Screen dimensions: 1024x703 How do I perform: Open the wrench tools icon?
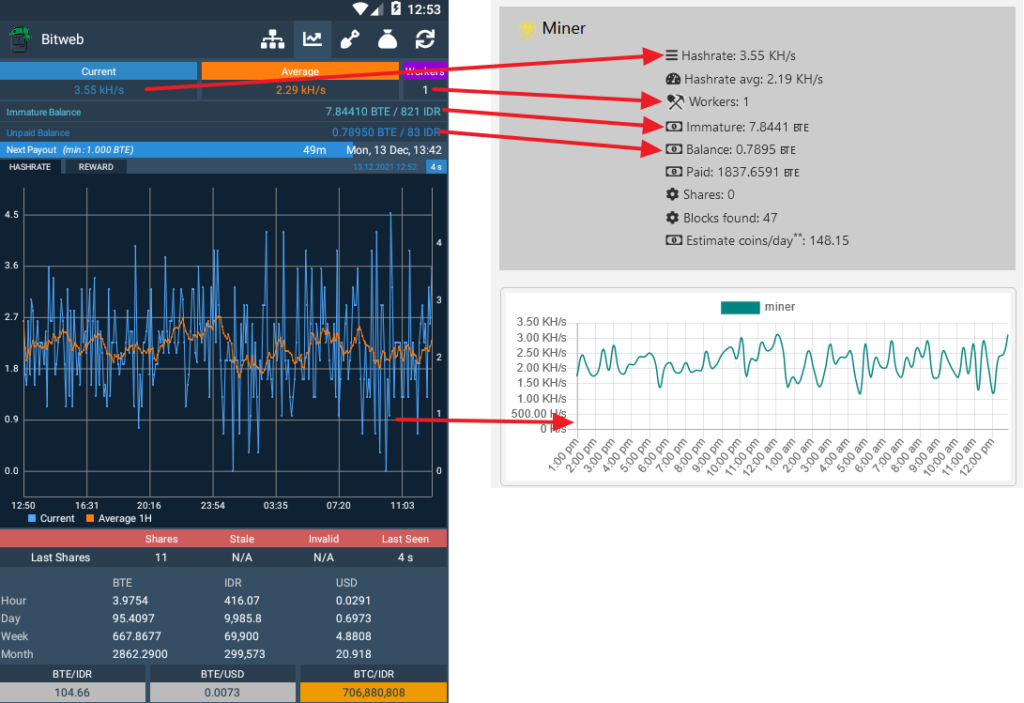click(349, 39)
